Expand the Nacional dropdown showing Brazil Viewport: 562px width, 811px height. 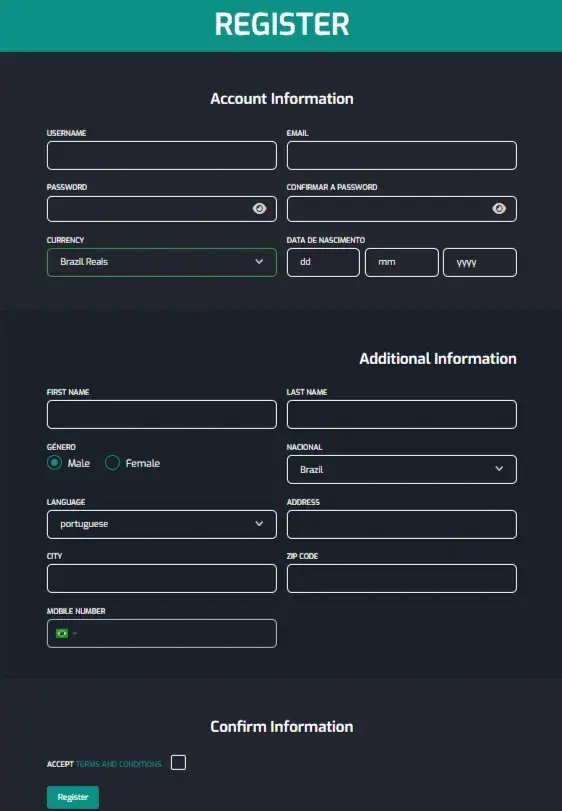point(402,469)
